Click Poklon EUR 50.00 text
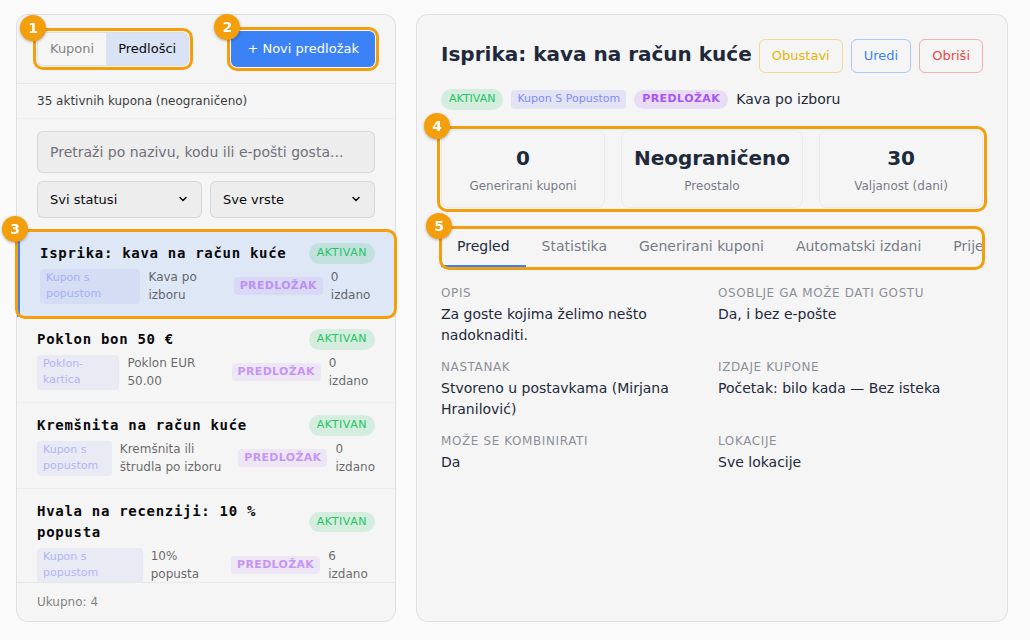This screenshot has height=640, width=1030. pyautogui.click(x=162, y=371)
